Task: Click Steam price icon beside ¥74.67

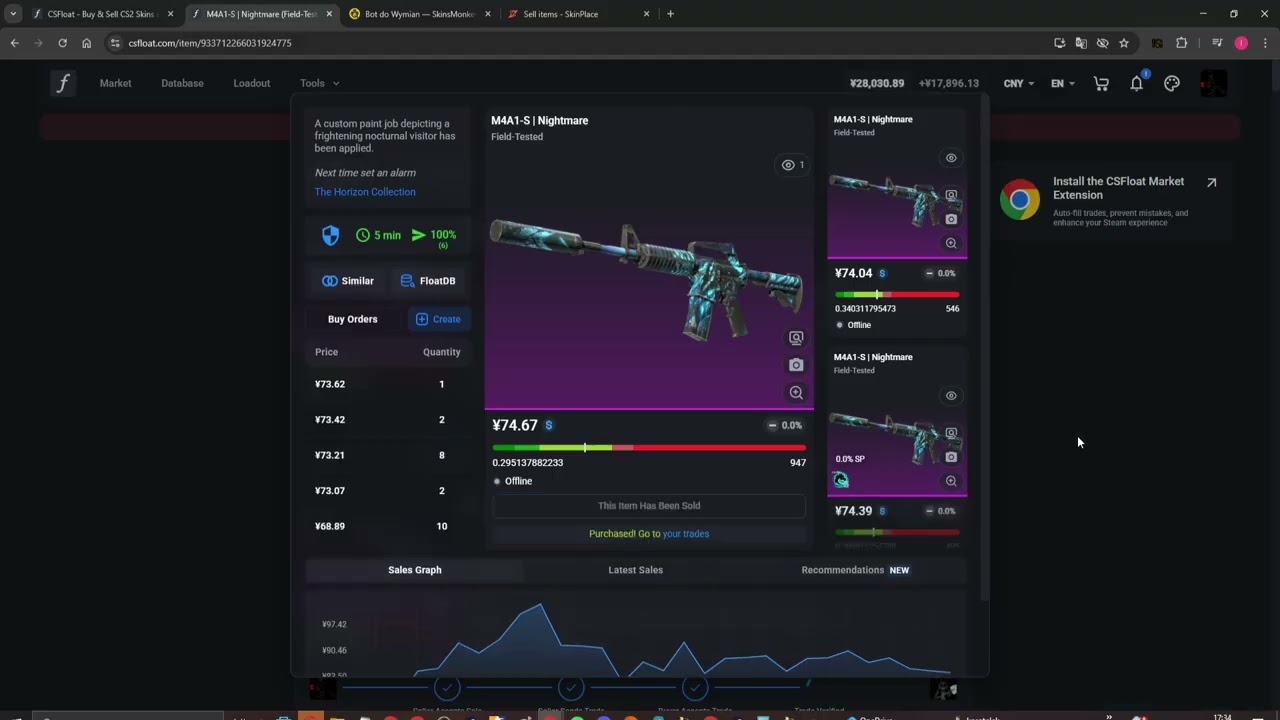Action: coord(548,425)
